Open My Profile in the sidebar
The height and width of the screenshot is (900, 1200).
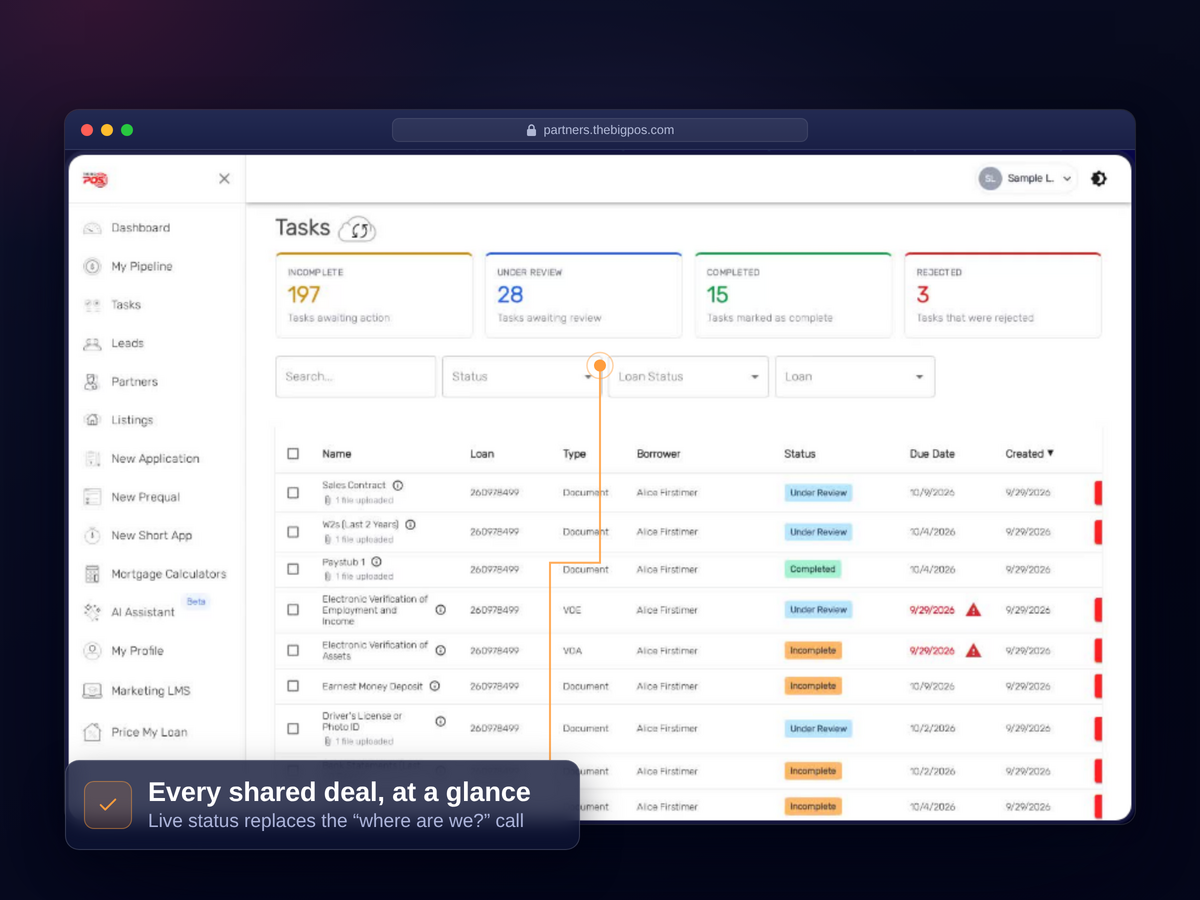pos(137,651)
